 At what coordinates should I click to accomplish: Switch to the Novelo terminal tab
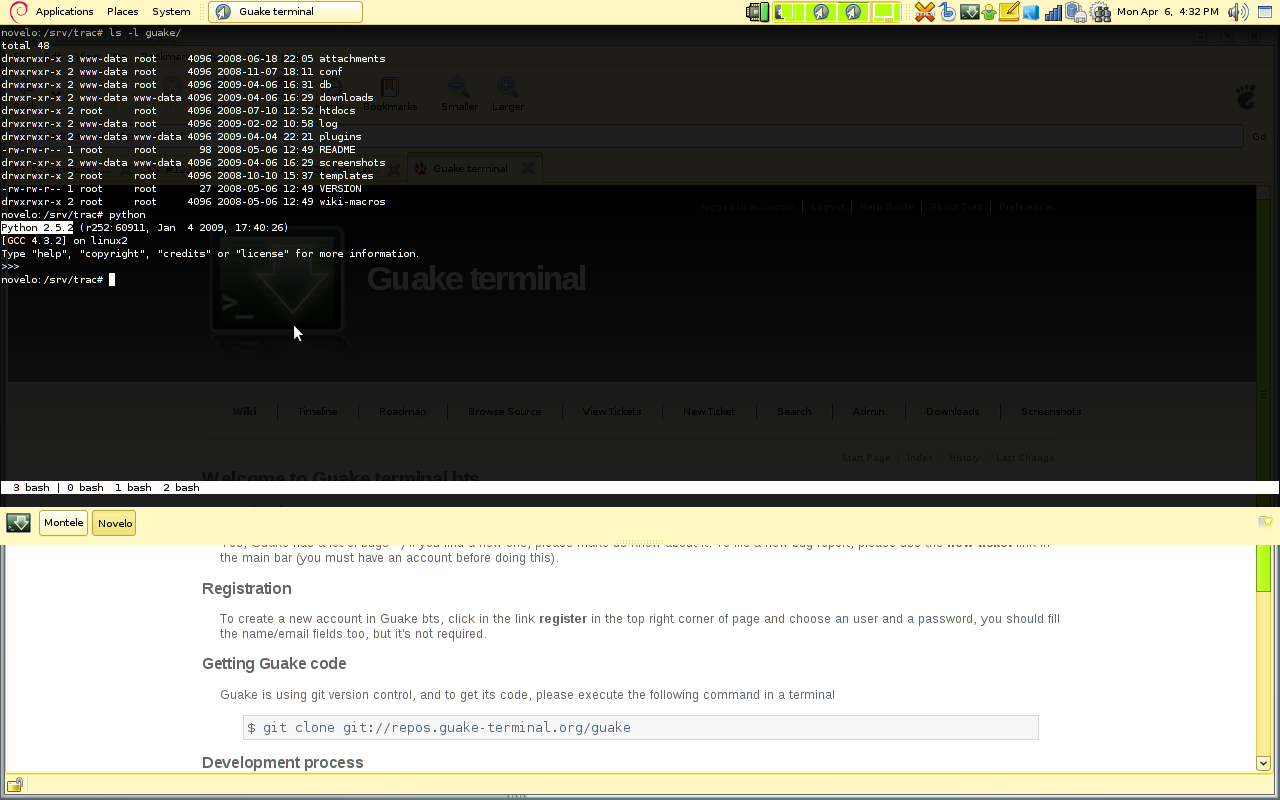point(114,523)
